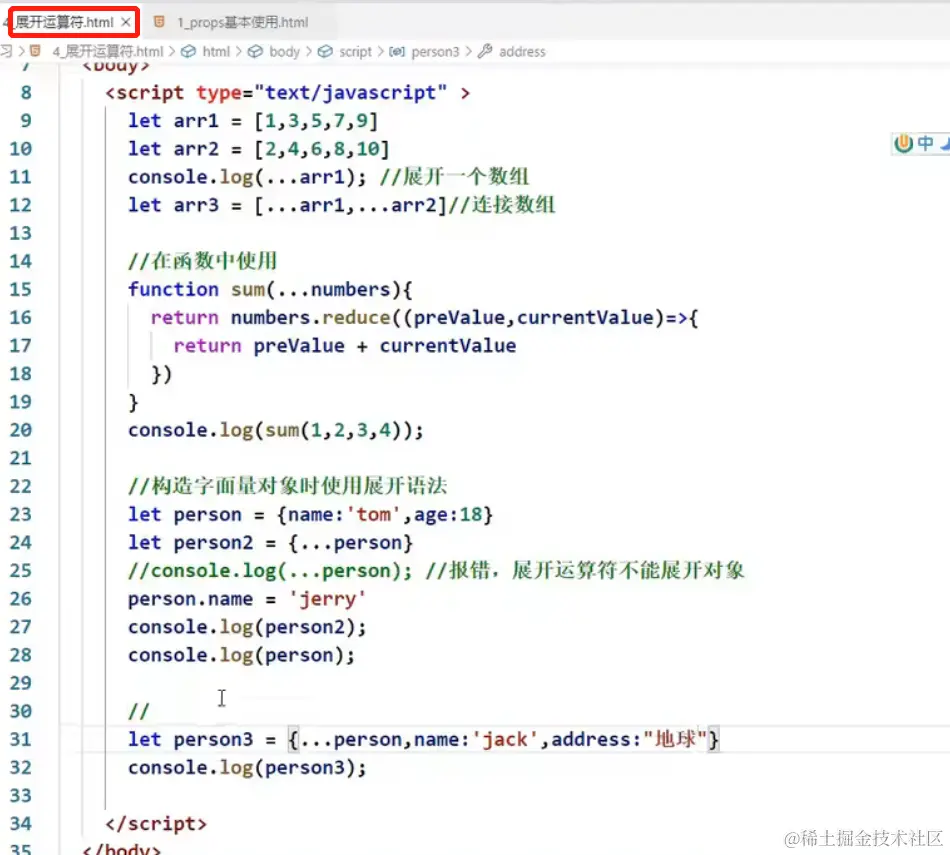Click the closing '</script>' tag
This screenshot has height=855, width=950.
pos(156,824)
